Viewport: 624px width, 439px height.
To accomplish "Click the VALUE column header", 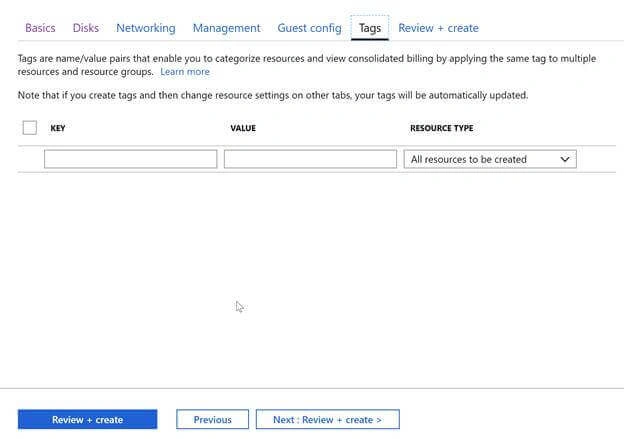I will coord(243,128).
